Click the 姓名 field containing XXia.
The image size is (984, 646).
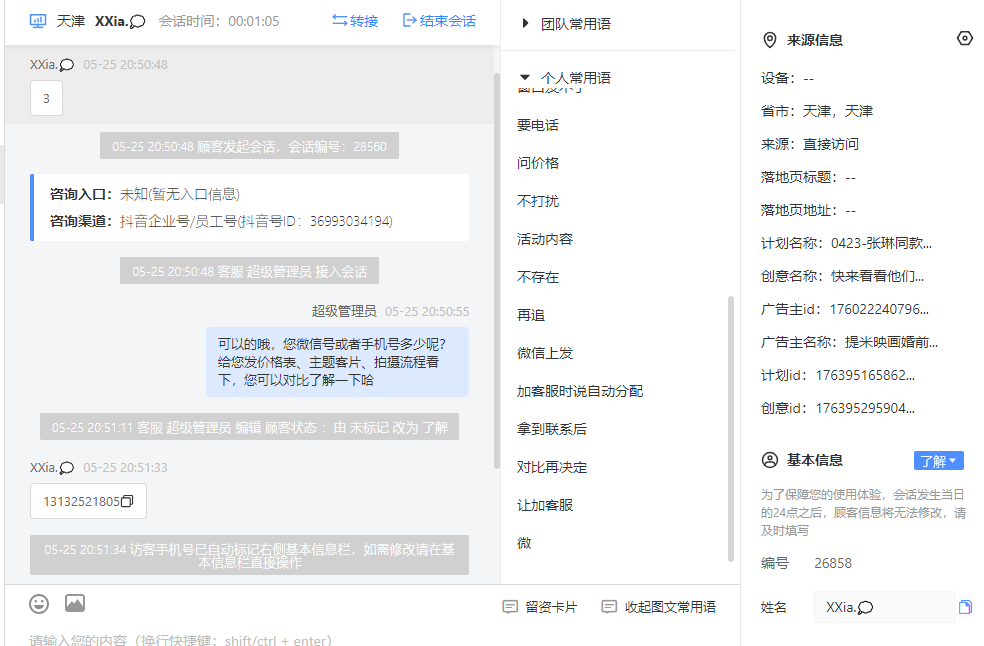pos(884,607)
